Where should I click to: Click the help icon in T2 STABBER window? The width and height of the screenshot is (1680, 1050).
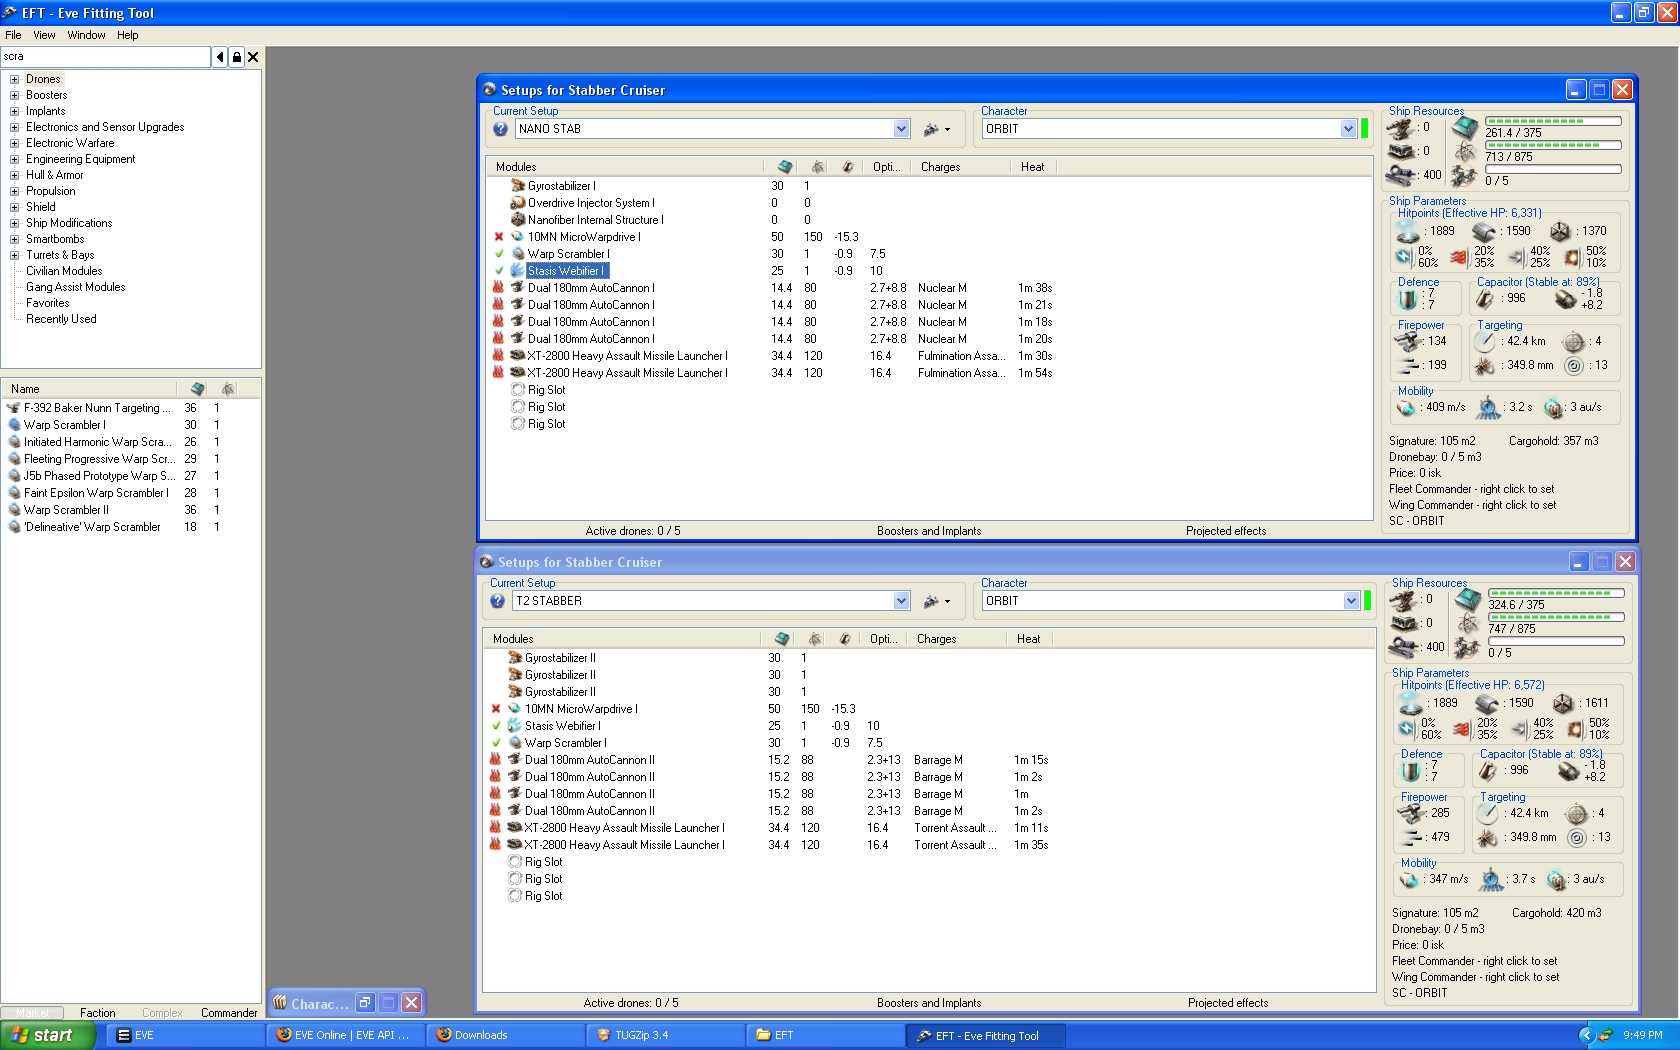497,601
